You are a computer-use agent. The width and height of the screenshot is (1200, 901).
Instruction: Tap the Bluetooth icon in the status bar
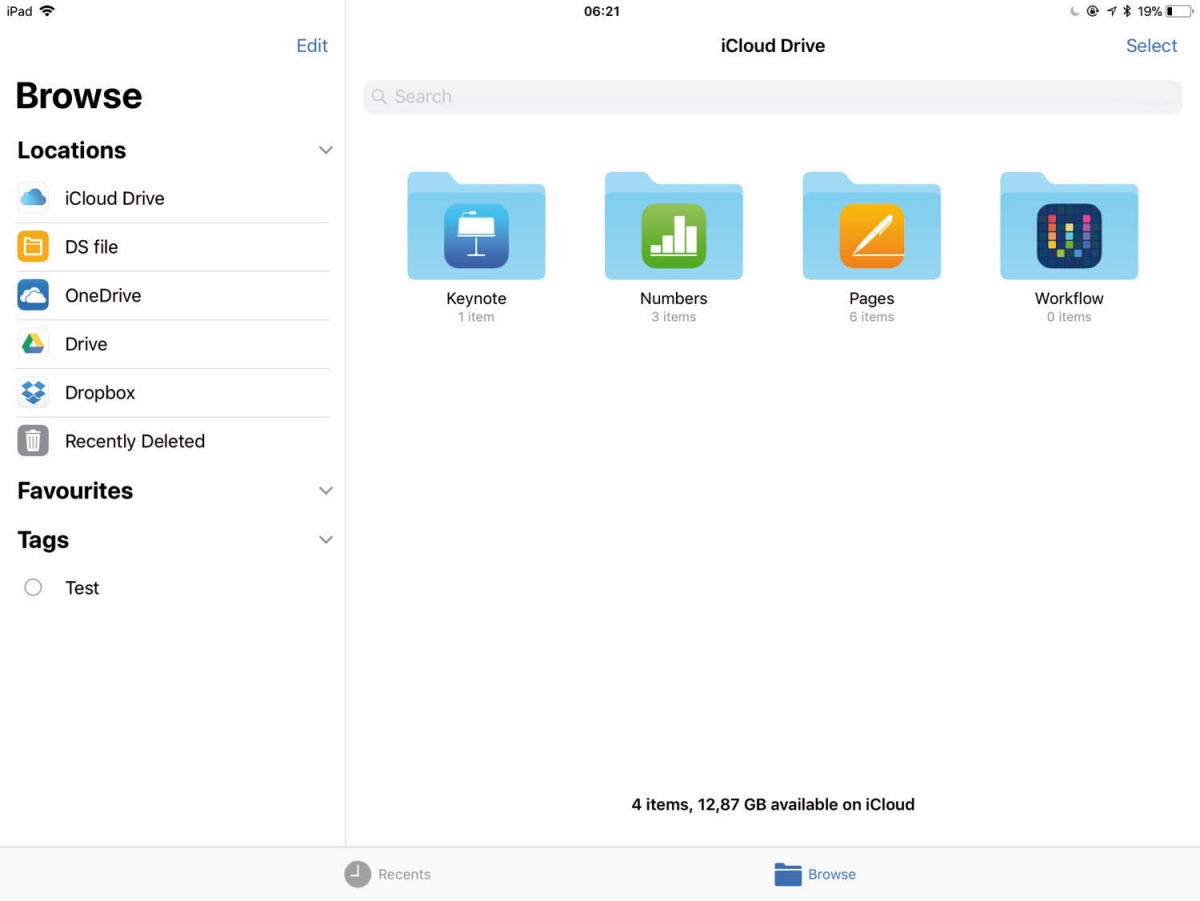[1127, 11]
